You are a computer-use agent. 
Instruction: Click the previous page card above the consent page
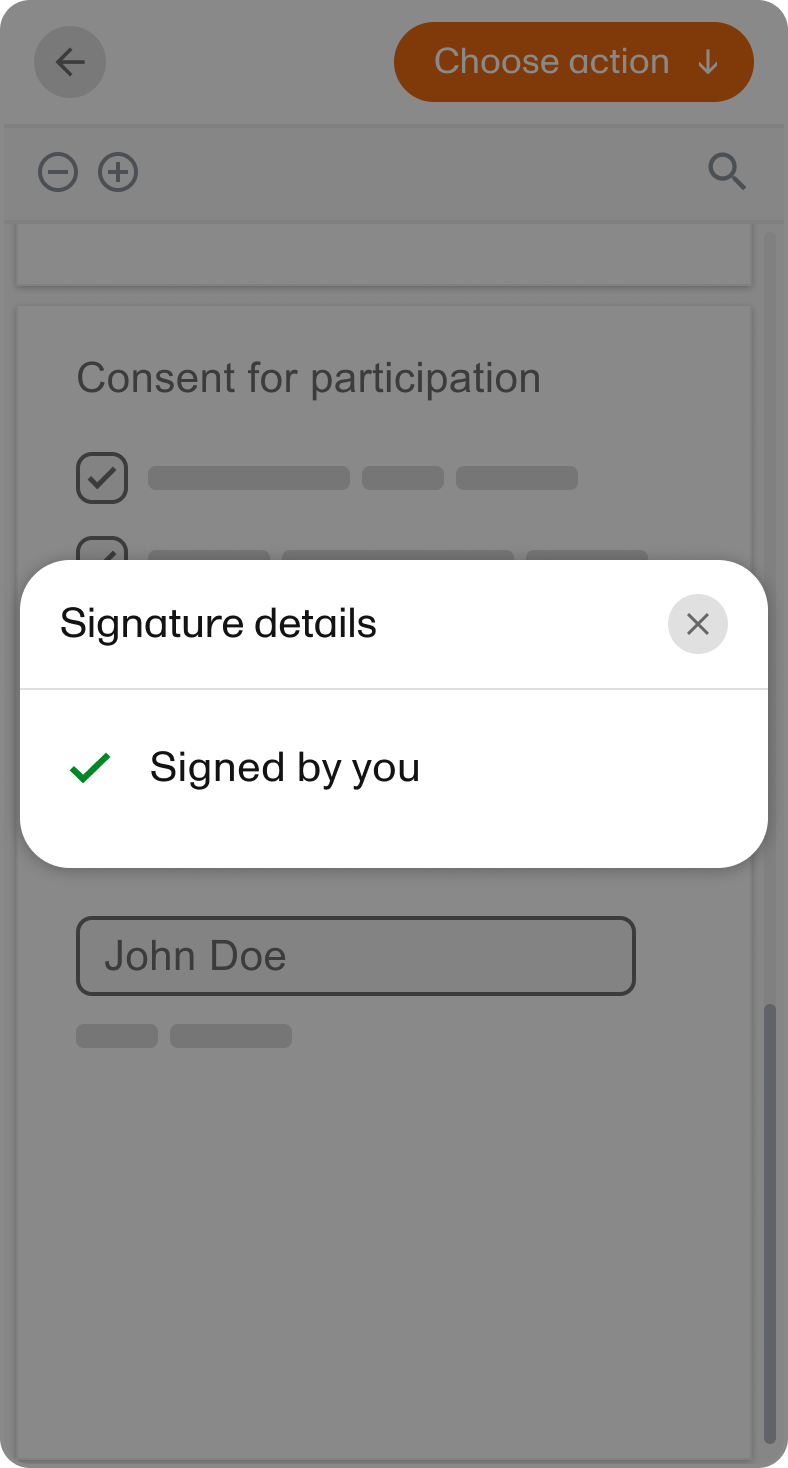384,255
